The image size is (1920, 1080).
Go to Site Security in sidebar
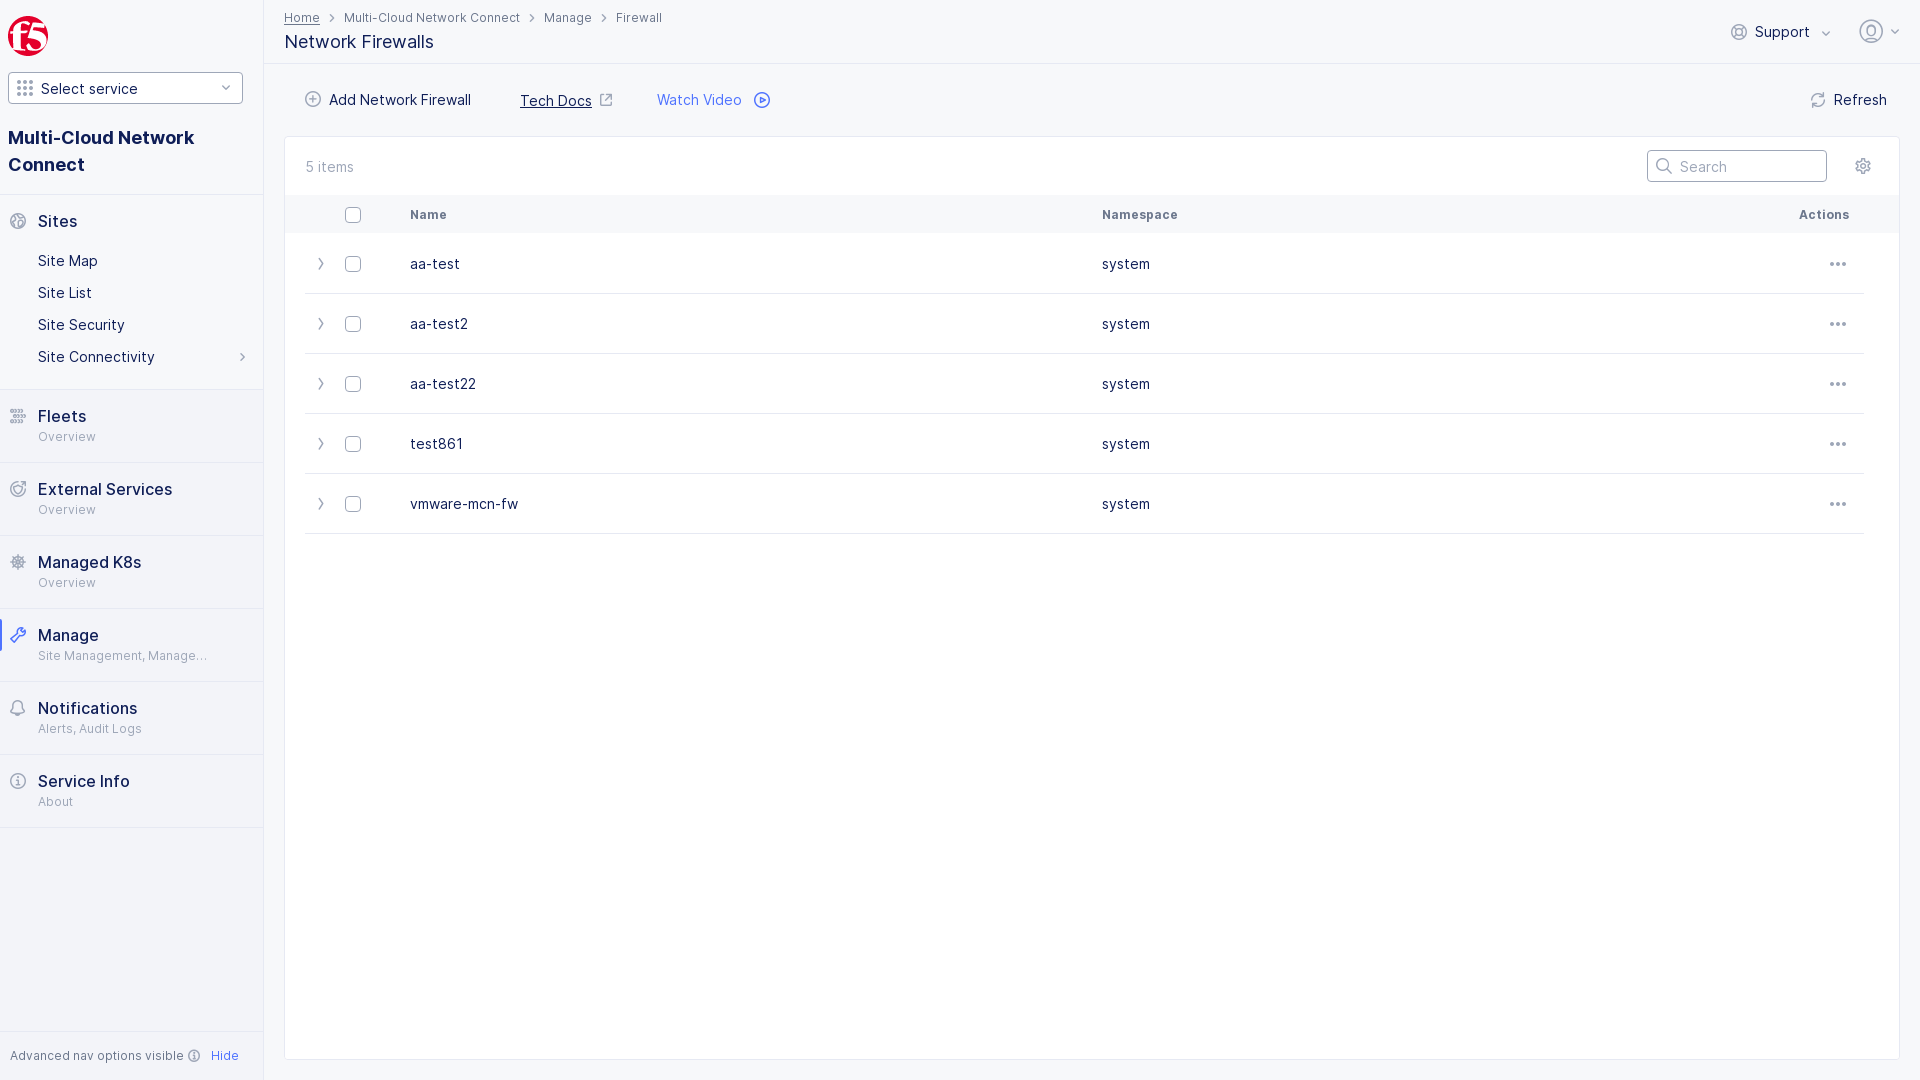tap(81, 325)
